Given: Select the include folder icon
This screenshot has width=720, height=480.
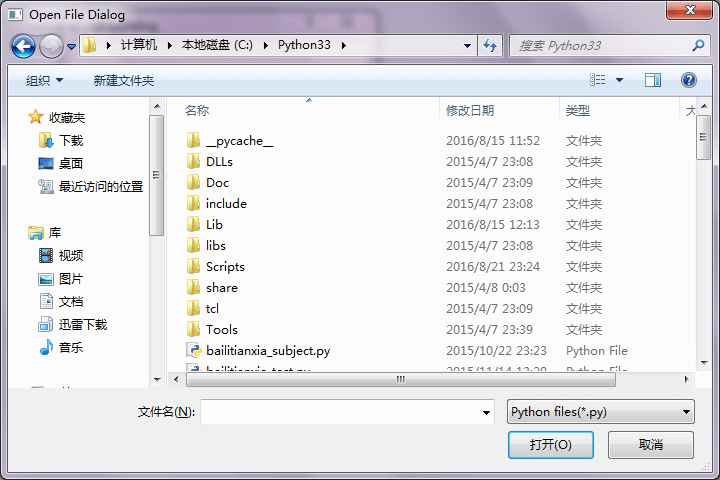Looking at the screenshot, I should (193, 203).
